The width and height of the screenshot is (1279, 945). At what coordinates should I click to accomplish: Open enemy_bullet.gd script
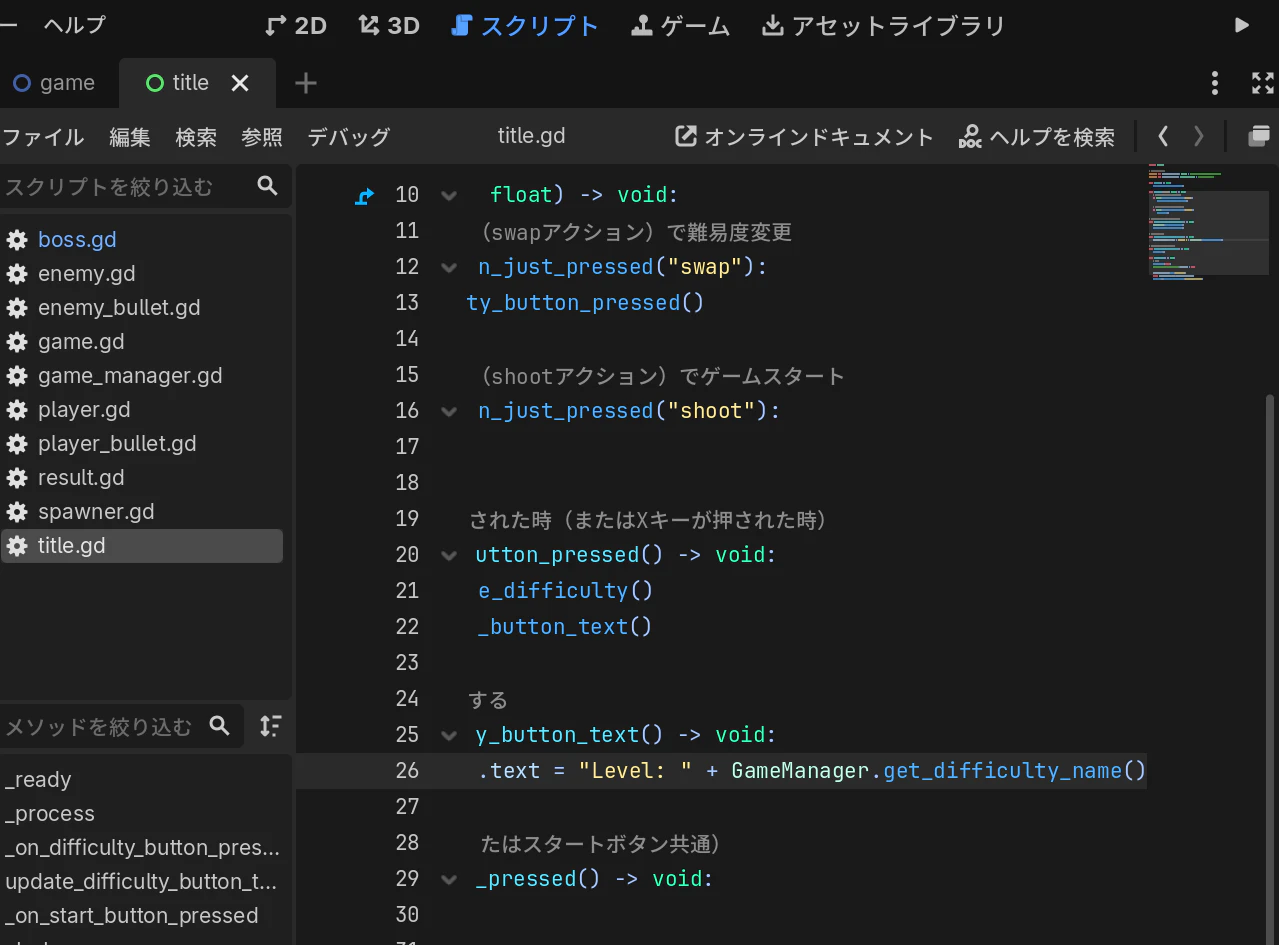click(119, 308)
